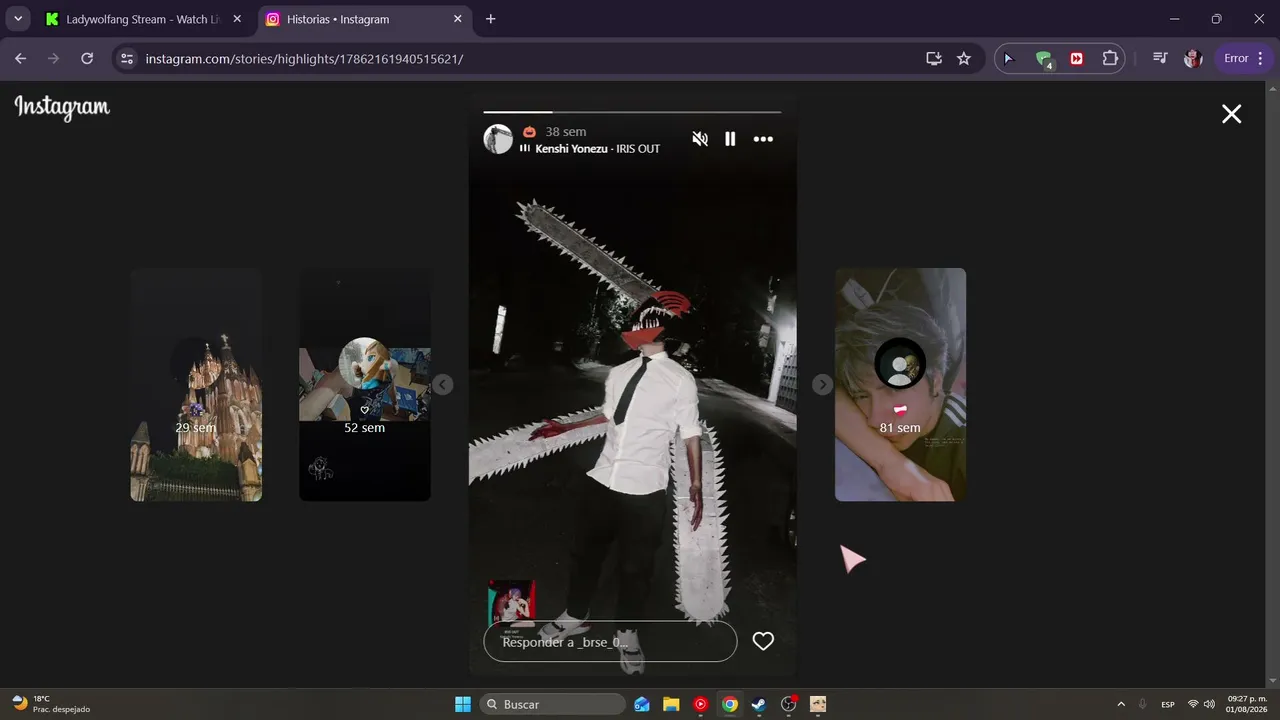The height and width of the screenshot is (720, 1280).
Task: Open the Extensions puzzle menu
Action: pos(1110,59)
